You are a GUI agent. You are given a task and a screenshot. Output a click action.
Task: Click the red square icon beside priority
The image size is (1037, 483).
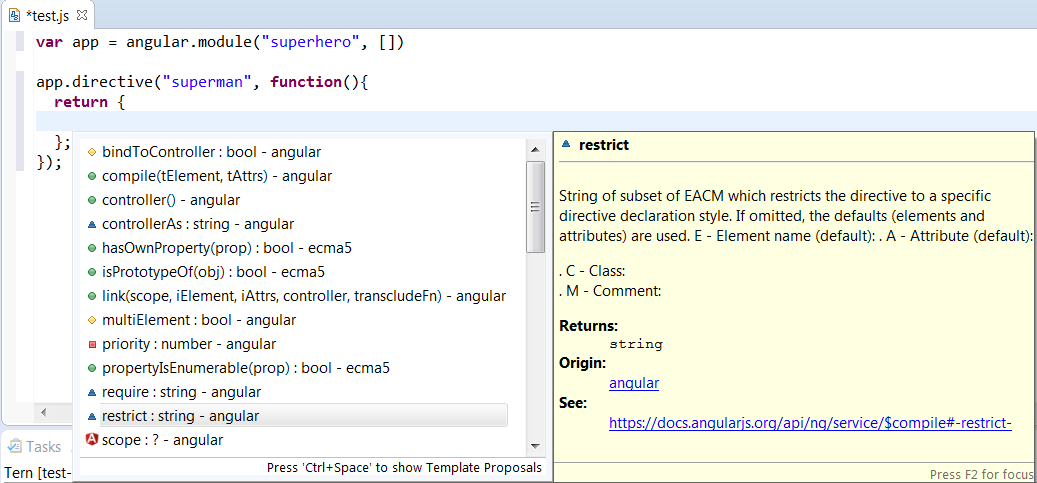tap(92, 345)
